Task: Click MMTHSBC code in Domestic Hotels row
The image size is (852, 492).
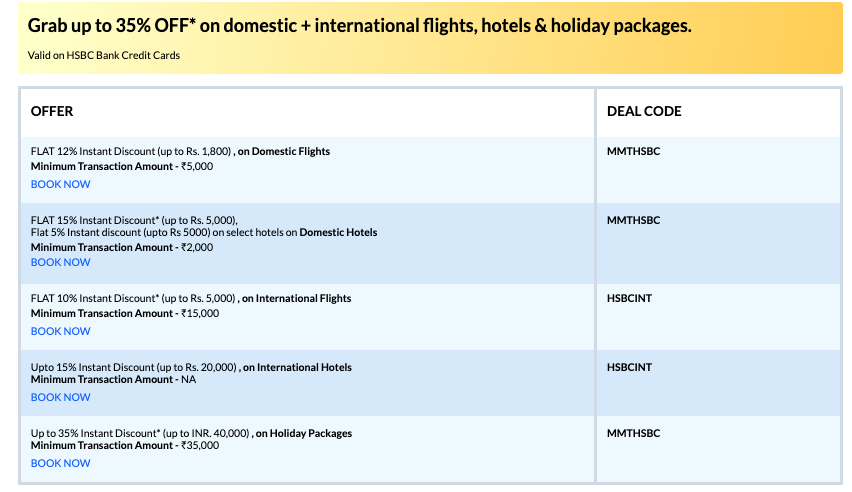Action: pyautogui.click(x=633, y=220)
